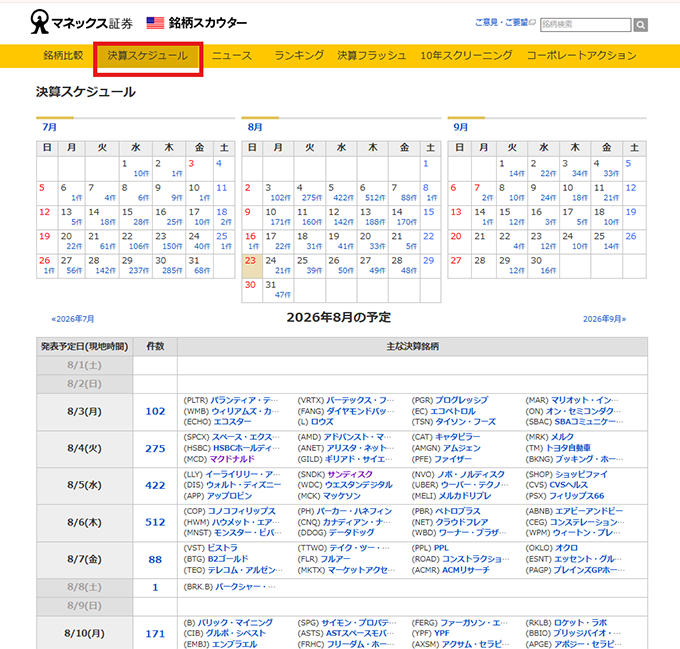The height and width of the screenshot is (649, 680).
Task: Select the 決算スケジュール tab
Action: pos(147,55)
